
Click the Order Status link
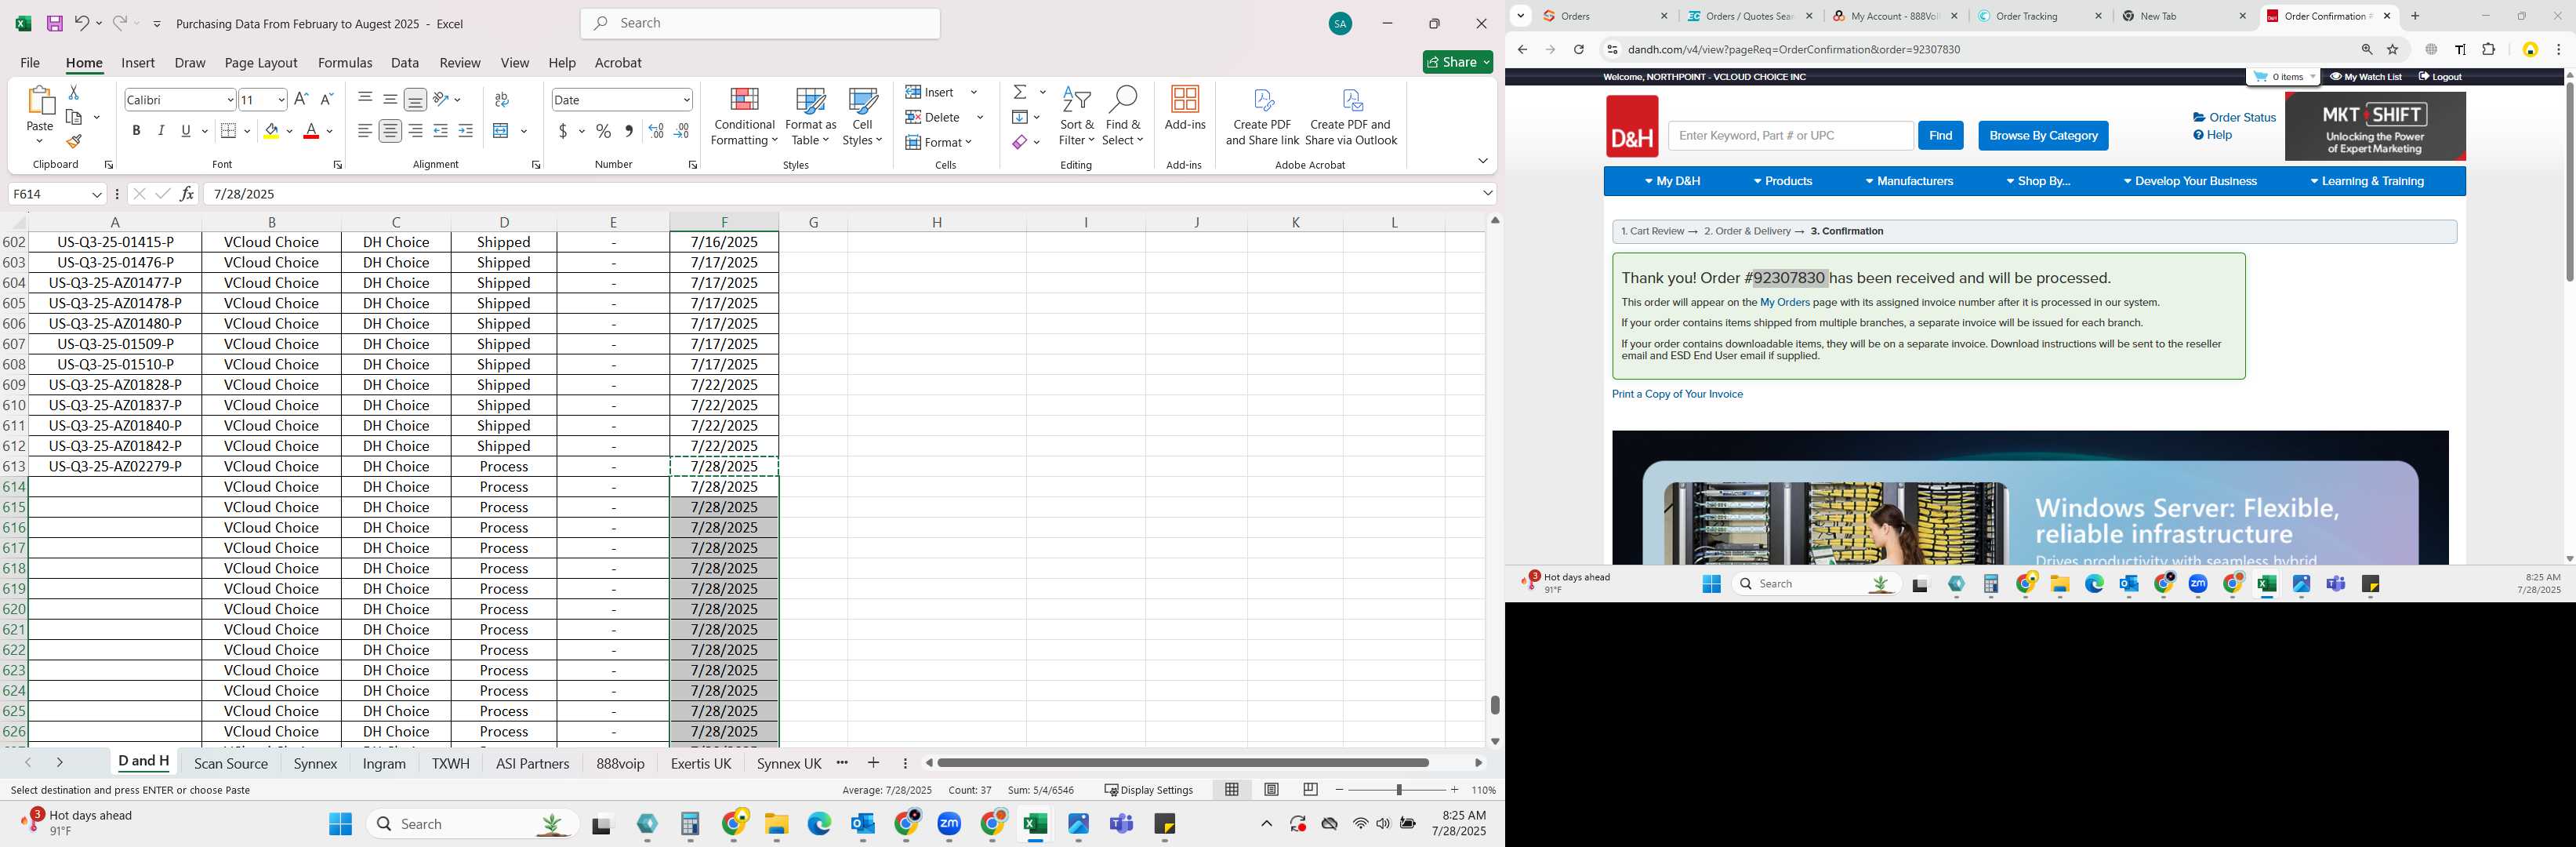point(2234,117)
